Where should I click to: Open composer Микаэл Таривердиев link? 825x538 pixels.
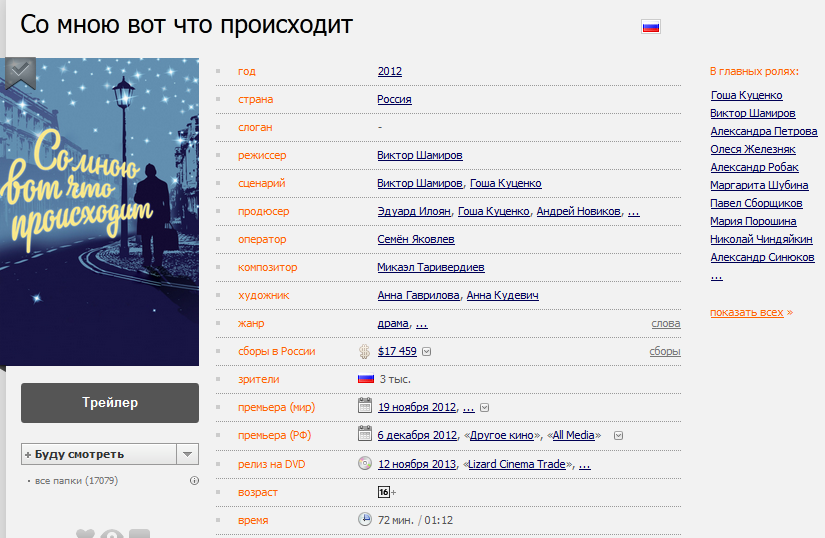tap(431, 267)
